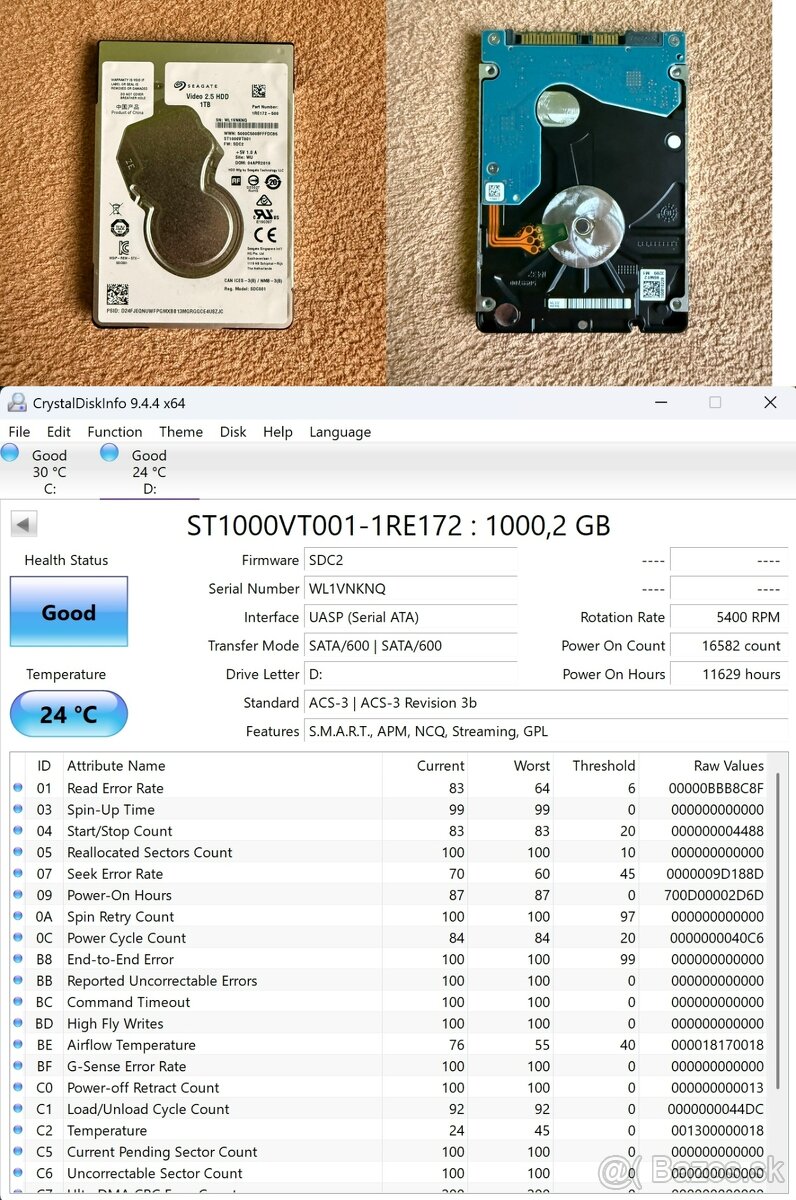Viewport: 796px width, 1200px height.
Task: Select the Read Error Rate attribute name
Action: 115,788
